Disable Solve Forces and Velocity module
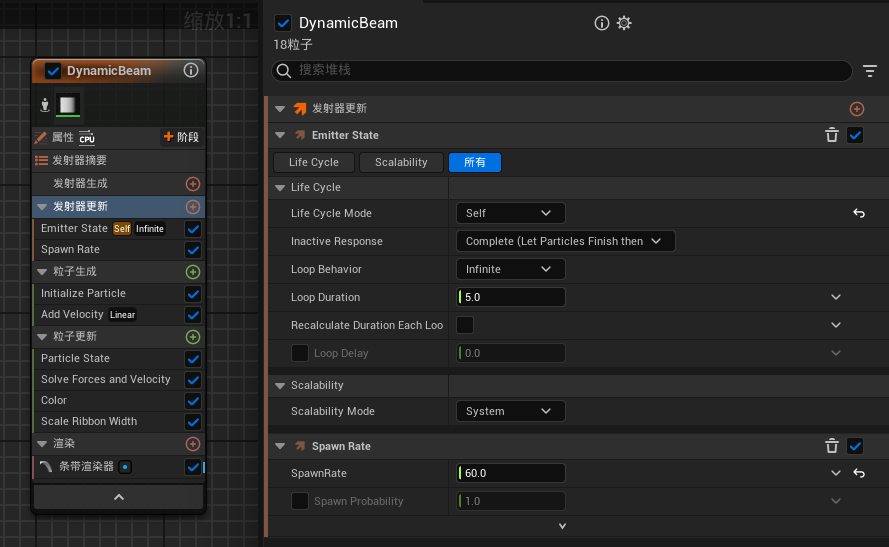Screen dimensions: 889x547 pos(193,380)
